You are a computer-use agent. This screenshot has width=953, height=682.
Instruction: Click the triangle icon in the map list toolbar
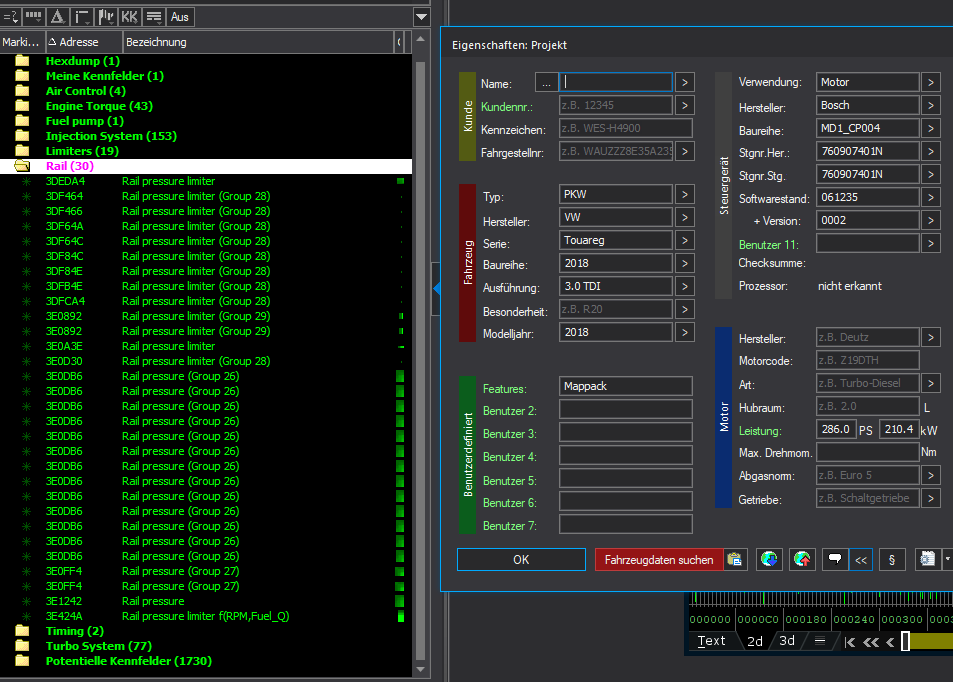point(57,17)
